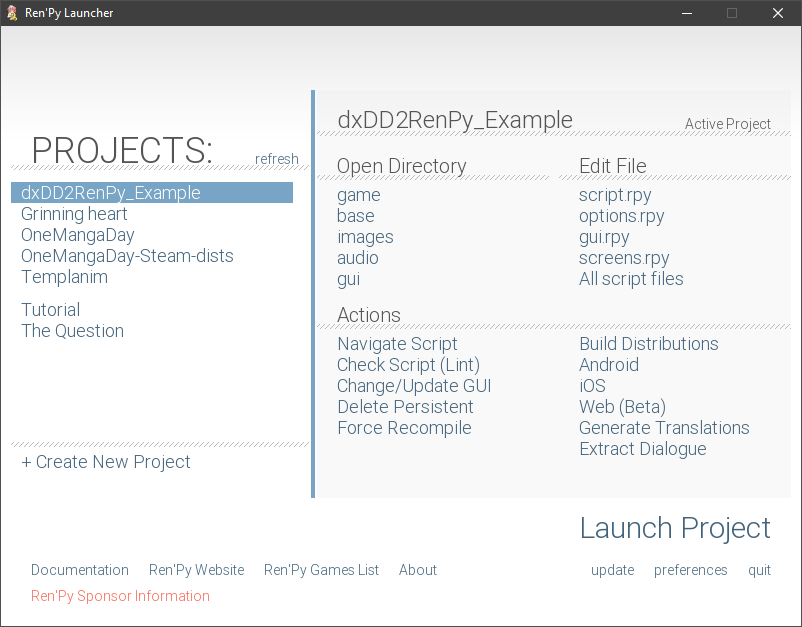802x627 pixels.
Task: Select the Grinning heart project
Action: point(74,214)
